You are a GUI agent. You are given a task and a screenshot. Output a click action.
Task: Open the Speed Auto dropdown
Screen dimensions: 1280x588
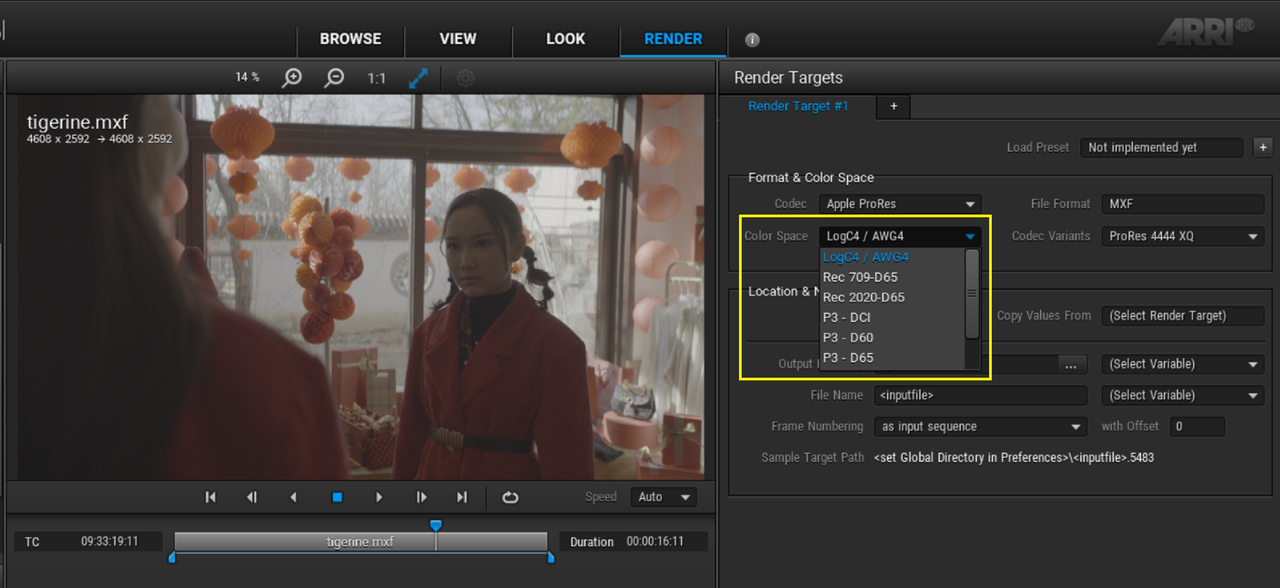point(663,497)
